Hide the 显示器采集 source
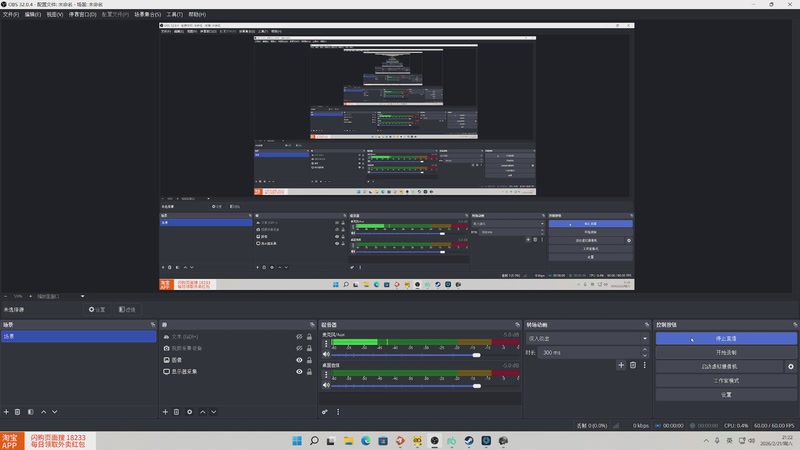The height and width of the screenshot is (450, 800). (x=299, y=371)
